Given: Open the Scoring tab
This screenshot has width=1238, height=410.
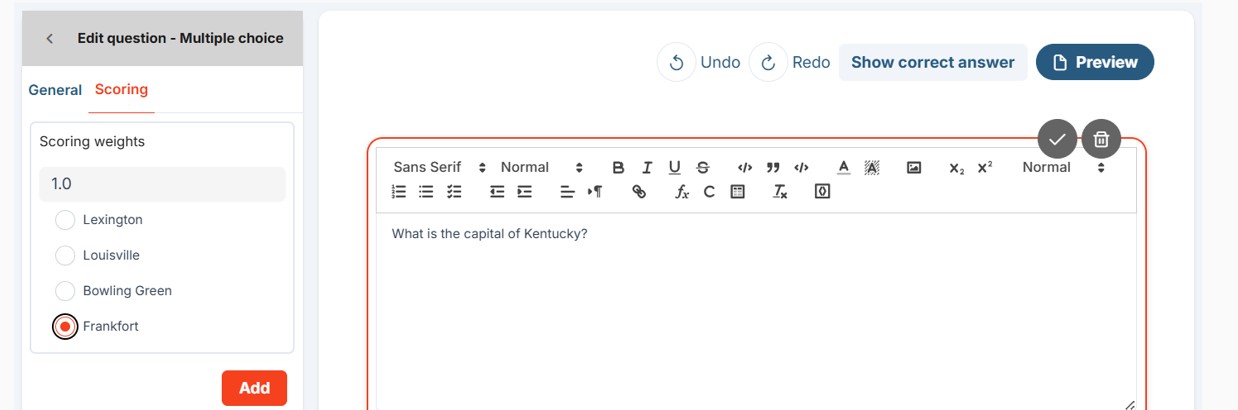Looking at the screenshot, I should [121, 89].
